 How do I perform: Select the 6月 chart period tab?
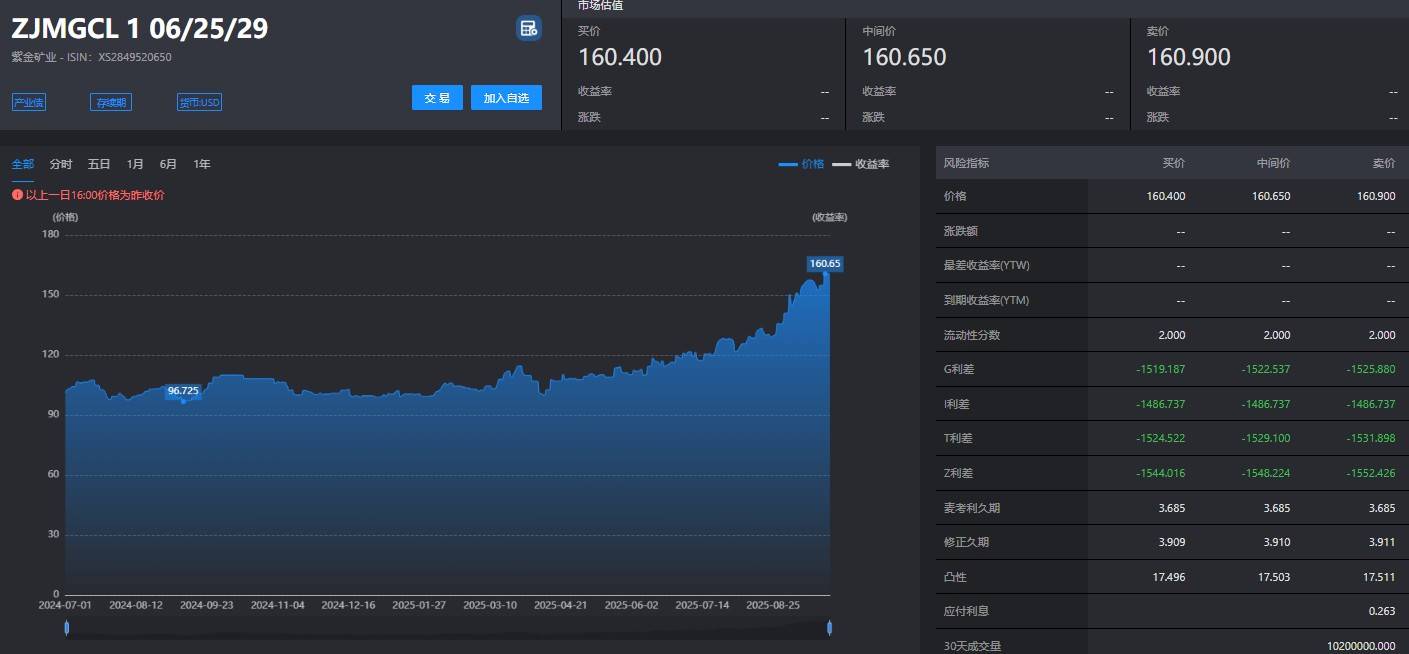pyautogui.click(x=167, y=163)
